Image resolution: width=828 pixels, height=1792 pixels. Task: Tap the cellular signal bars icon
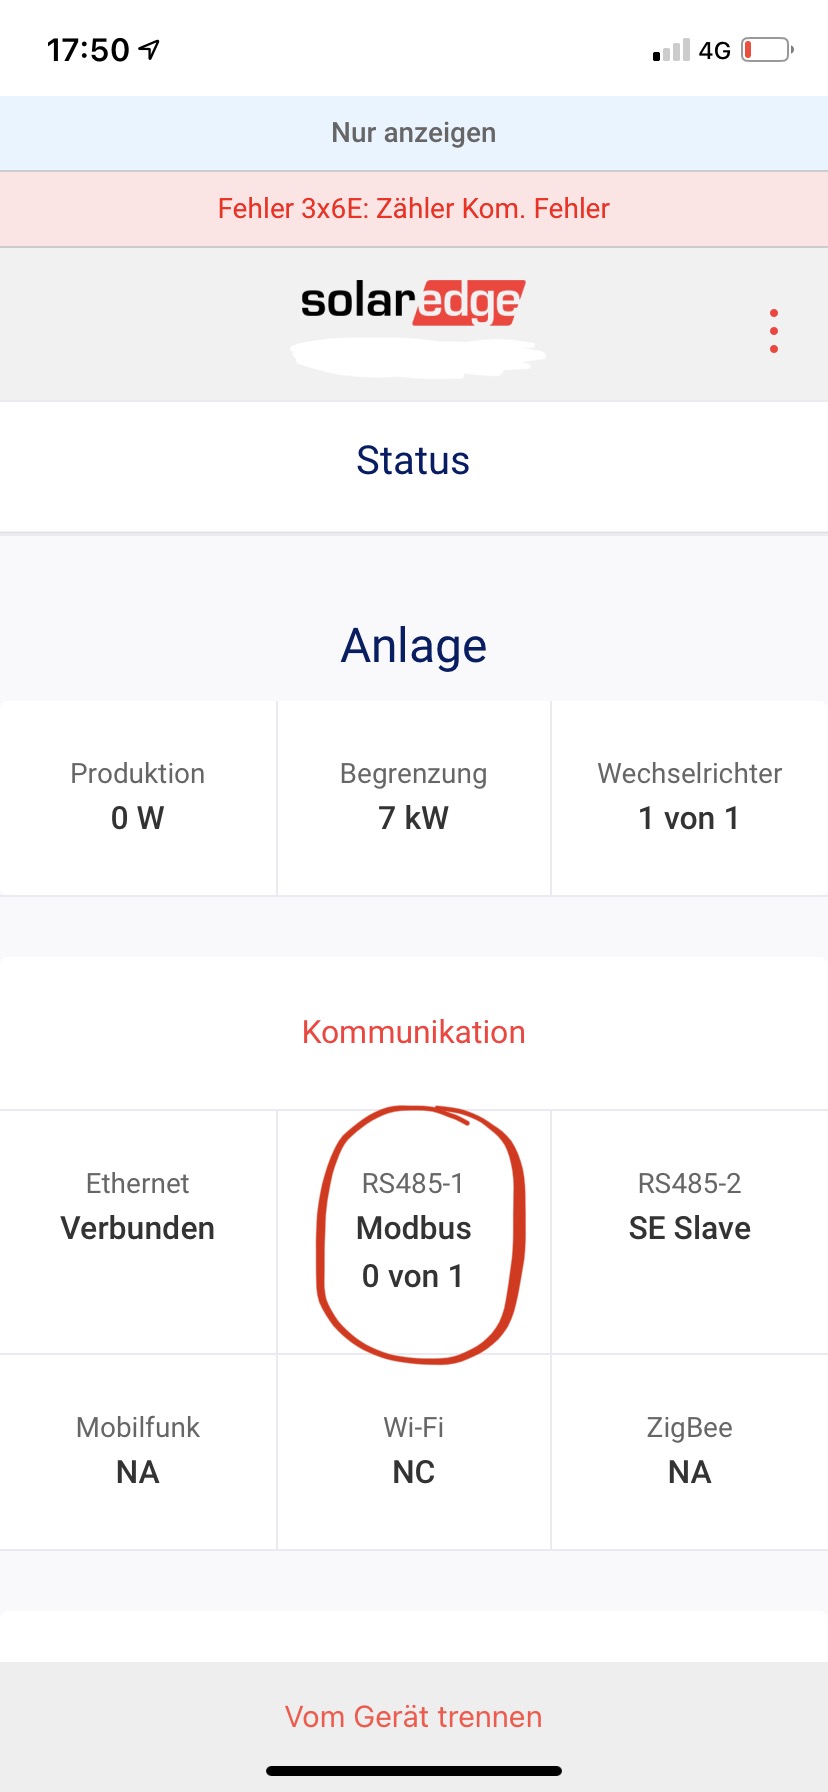click(x=671, y=50)
